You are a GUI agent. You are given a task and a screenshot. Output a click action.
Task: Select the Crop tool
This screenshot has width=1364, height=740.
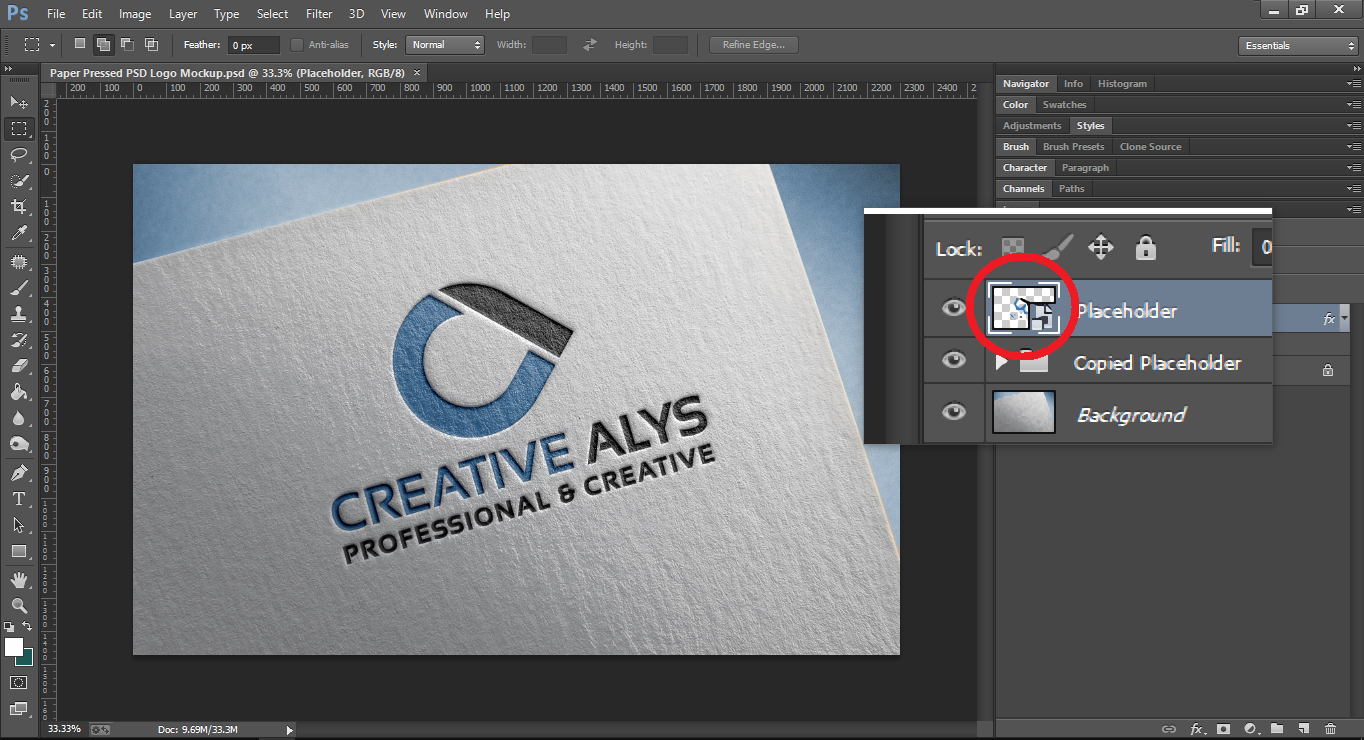18,206
